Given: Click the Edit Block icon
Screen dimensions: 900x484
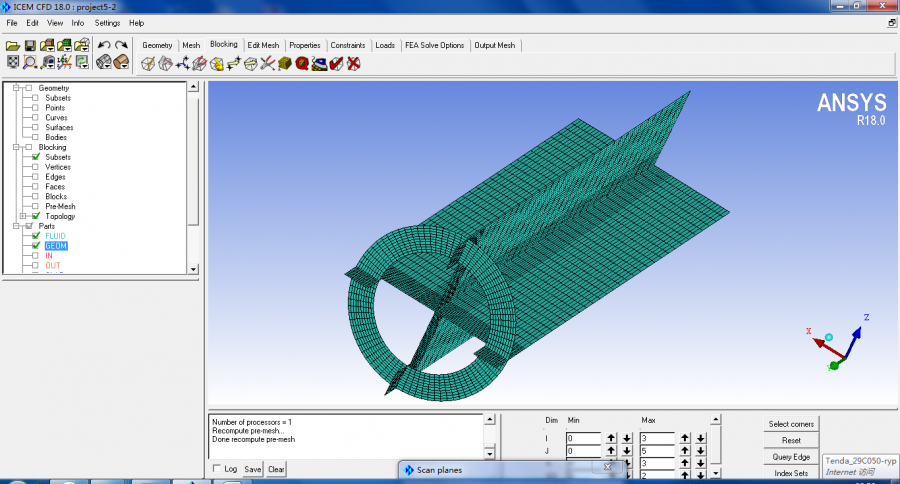Looking at the screenshot, I should pos(199,64).
